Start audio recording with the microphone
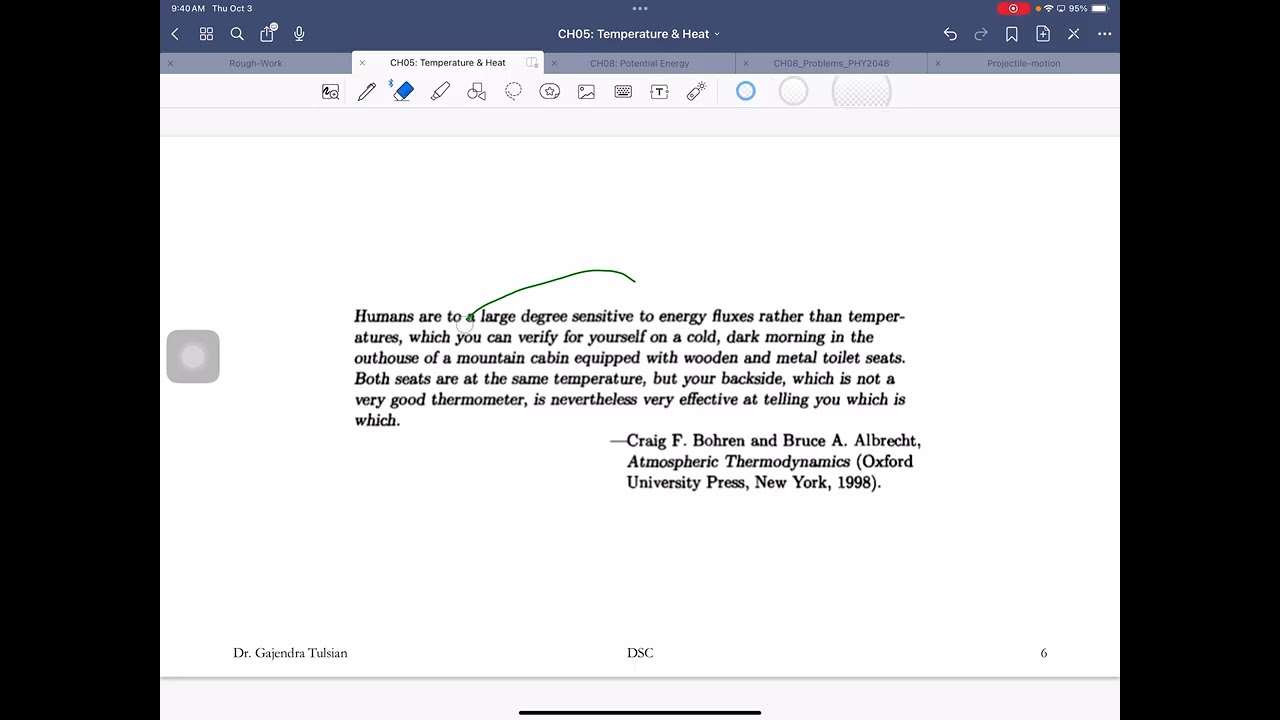This screenshot has width=1280, height=720. tap(299, 34)
